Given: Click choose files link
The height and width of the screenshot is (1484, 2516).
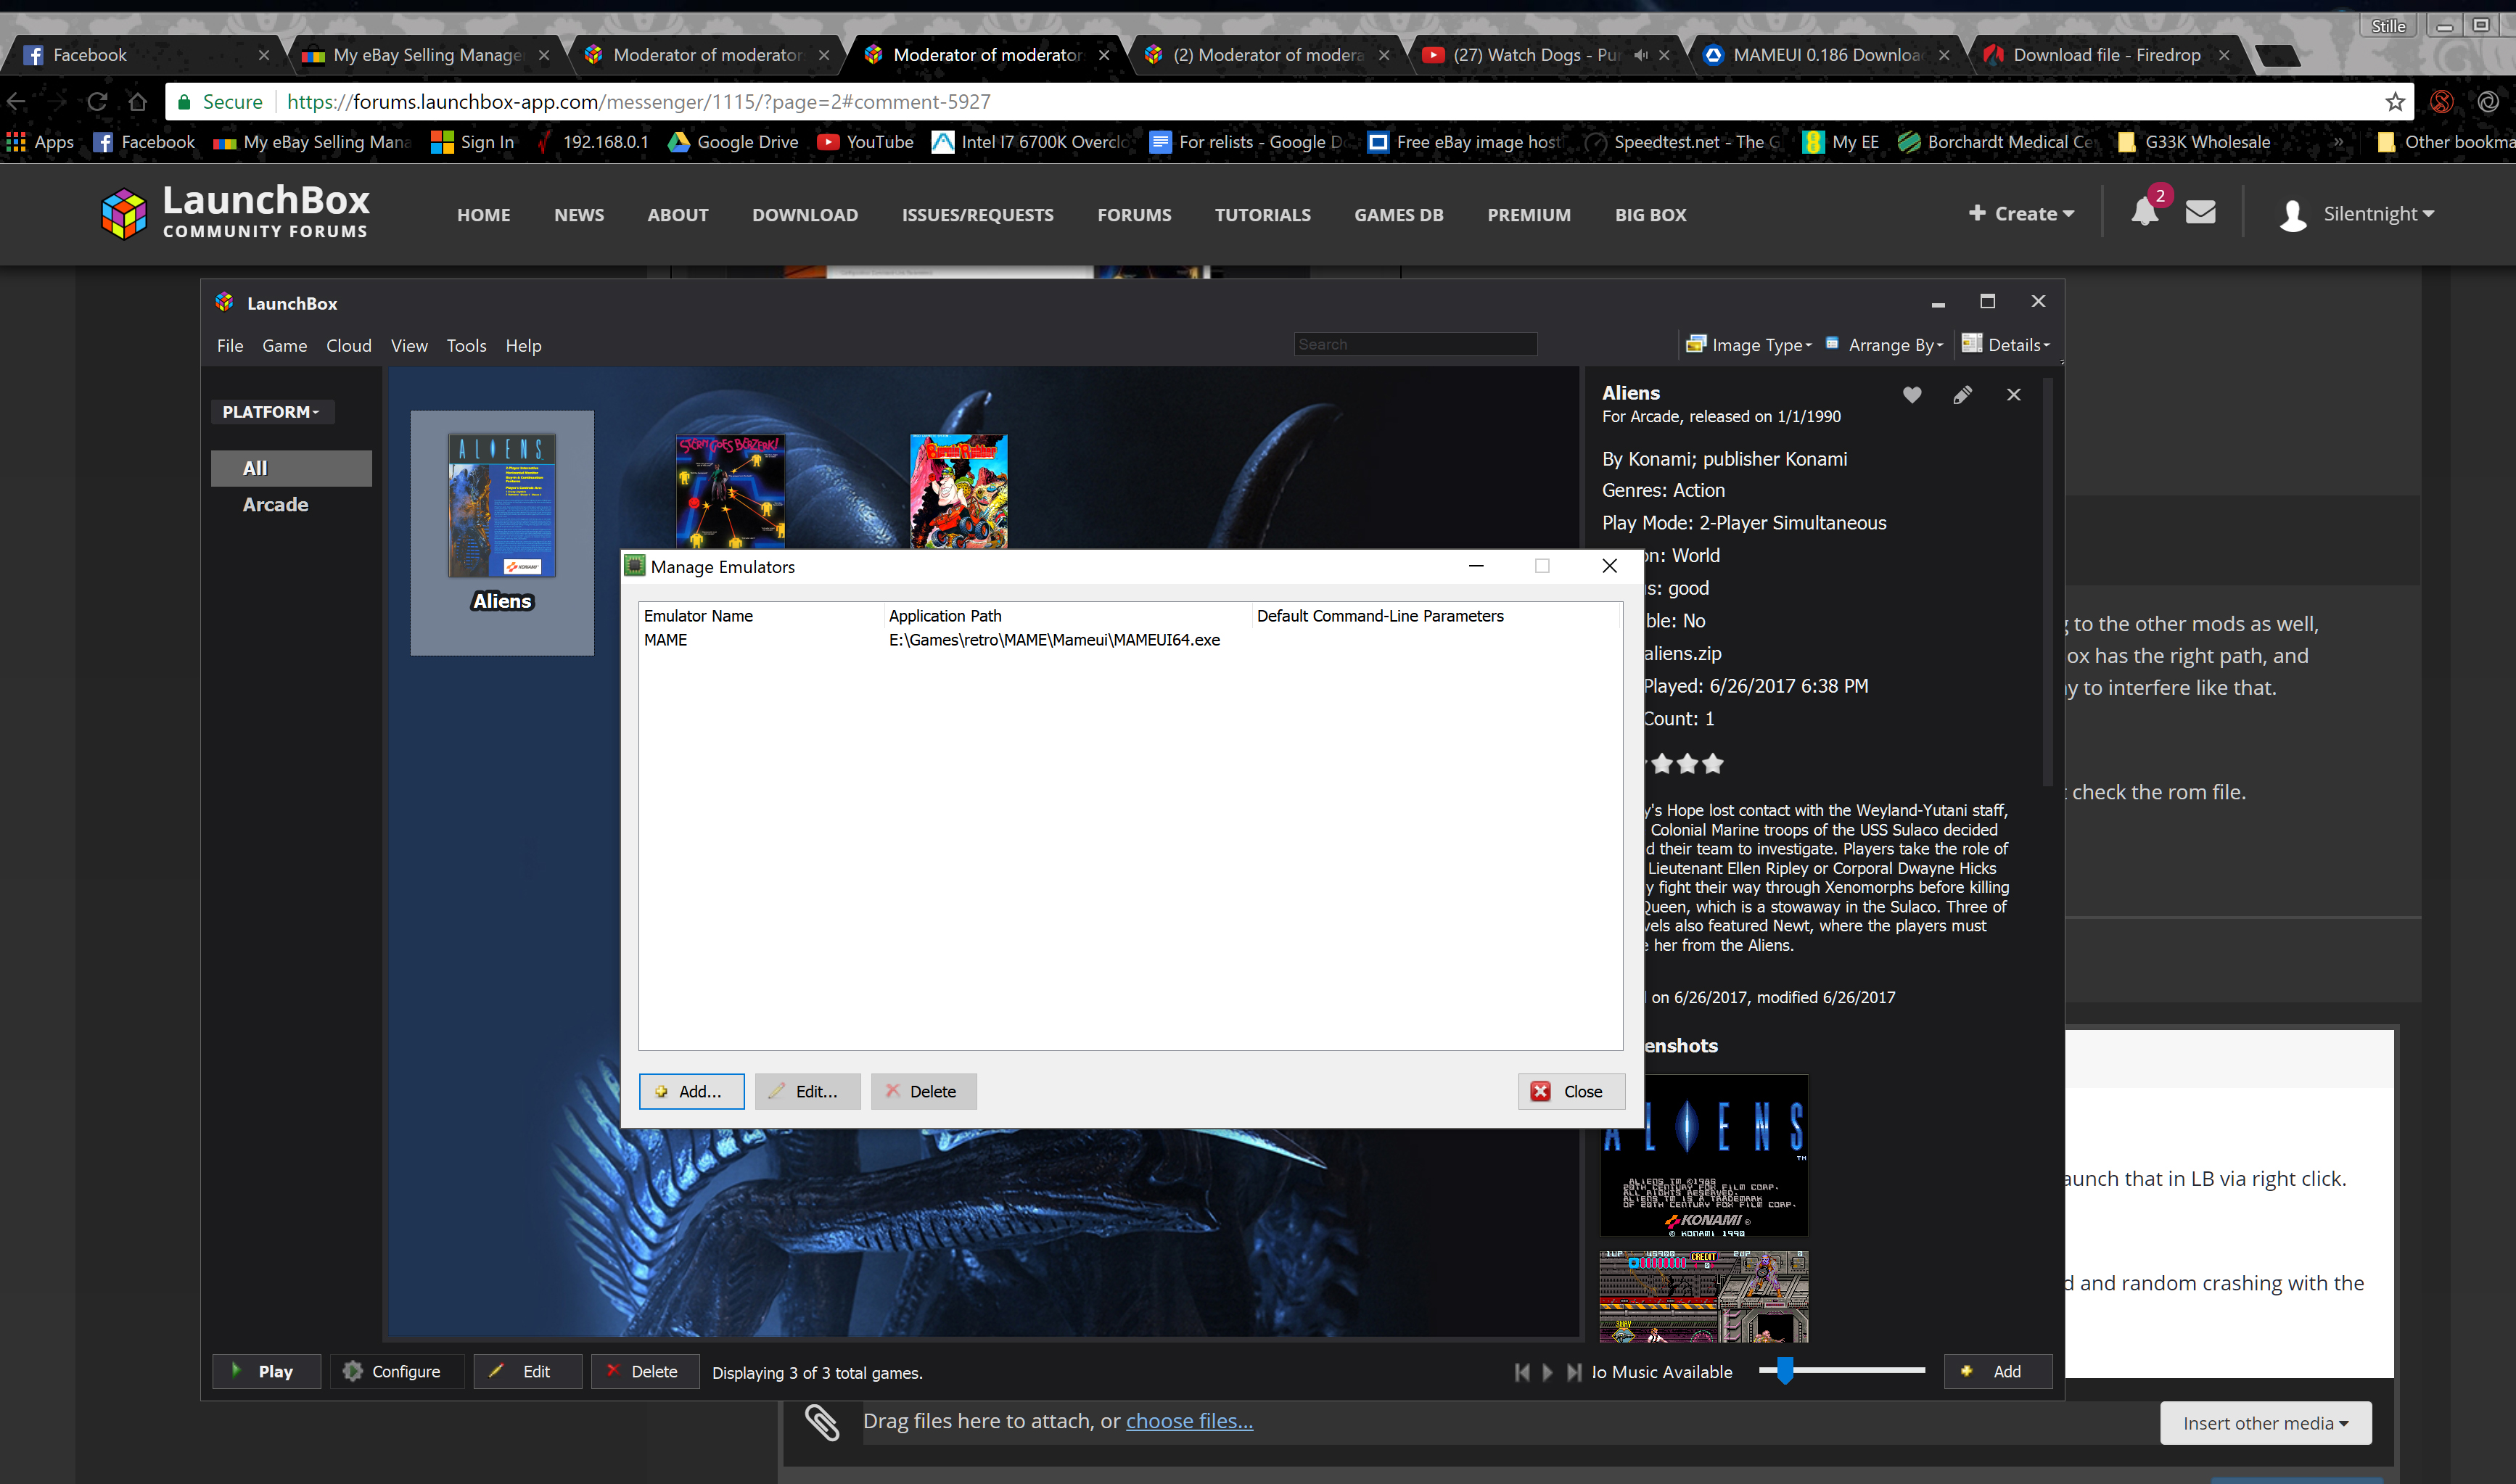Looking at the screenshot, I should tap(1189, 1421).
